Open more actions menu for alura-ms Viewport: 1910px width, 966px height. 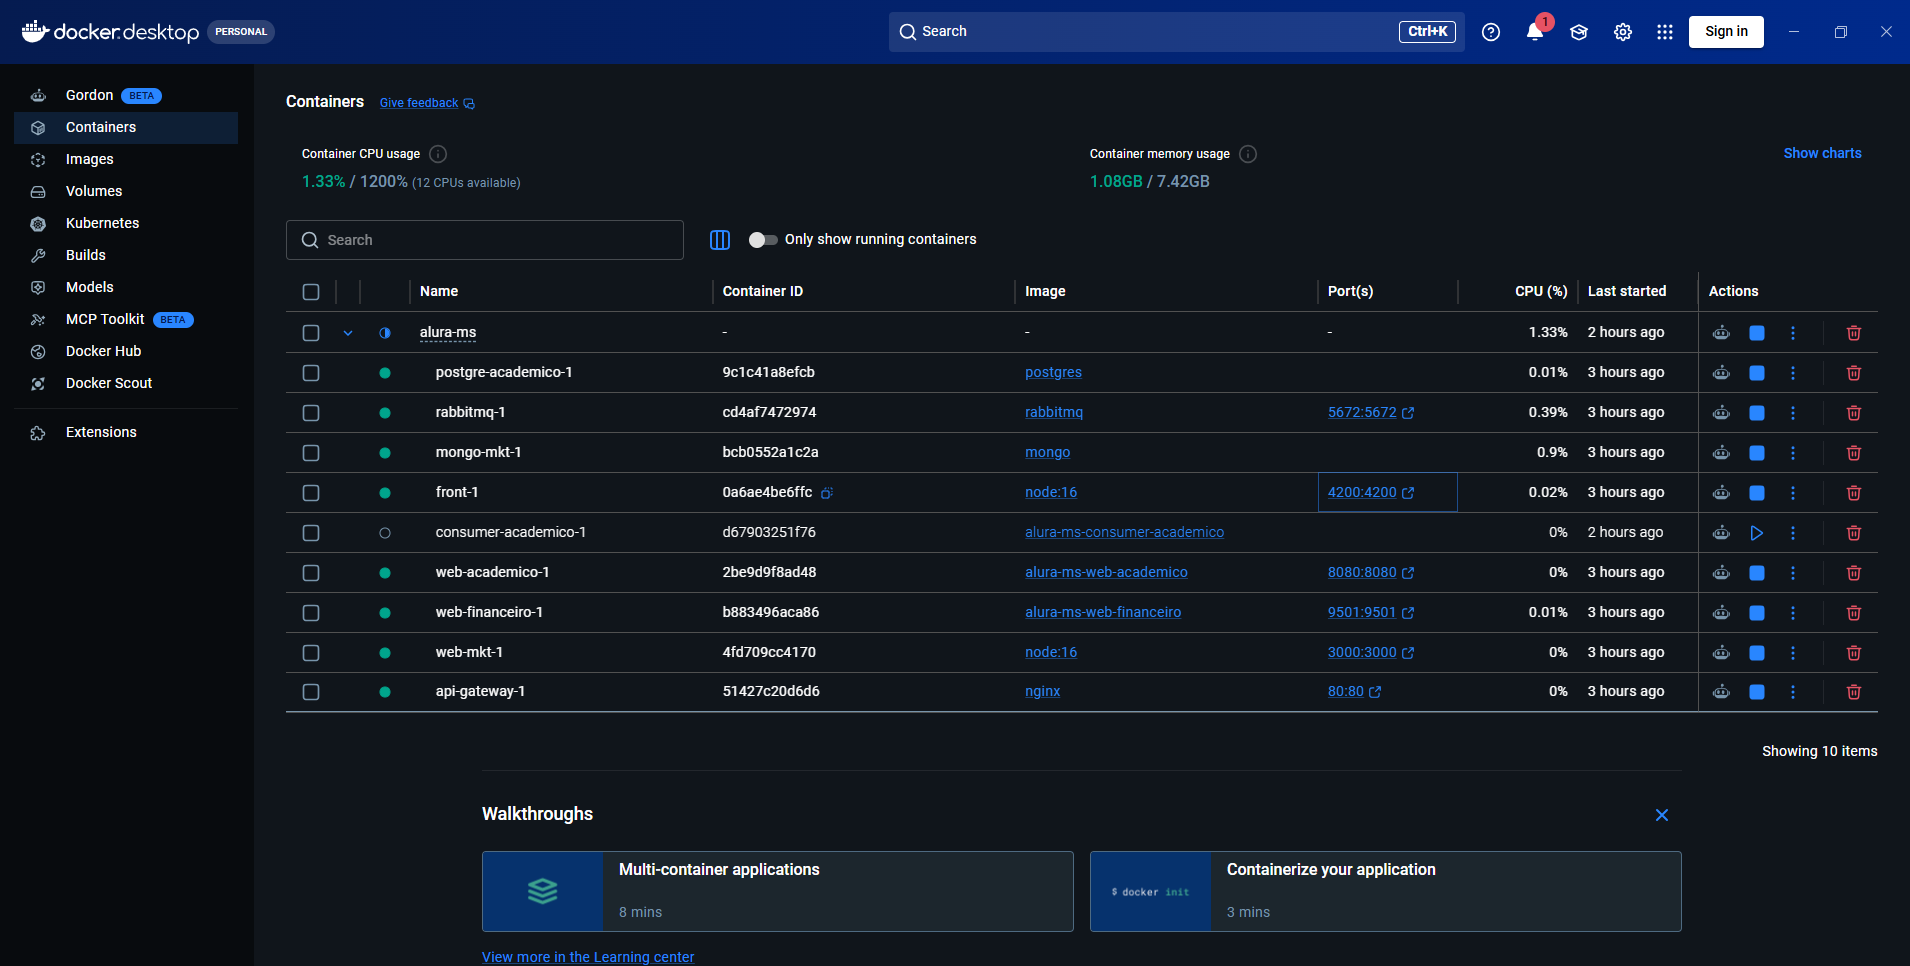(x=1792, y=333)
